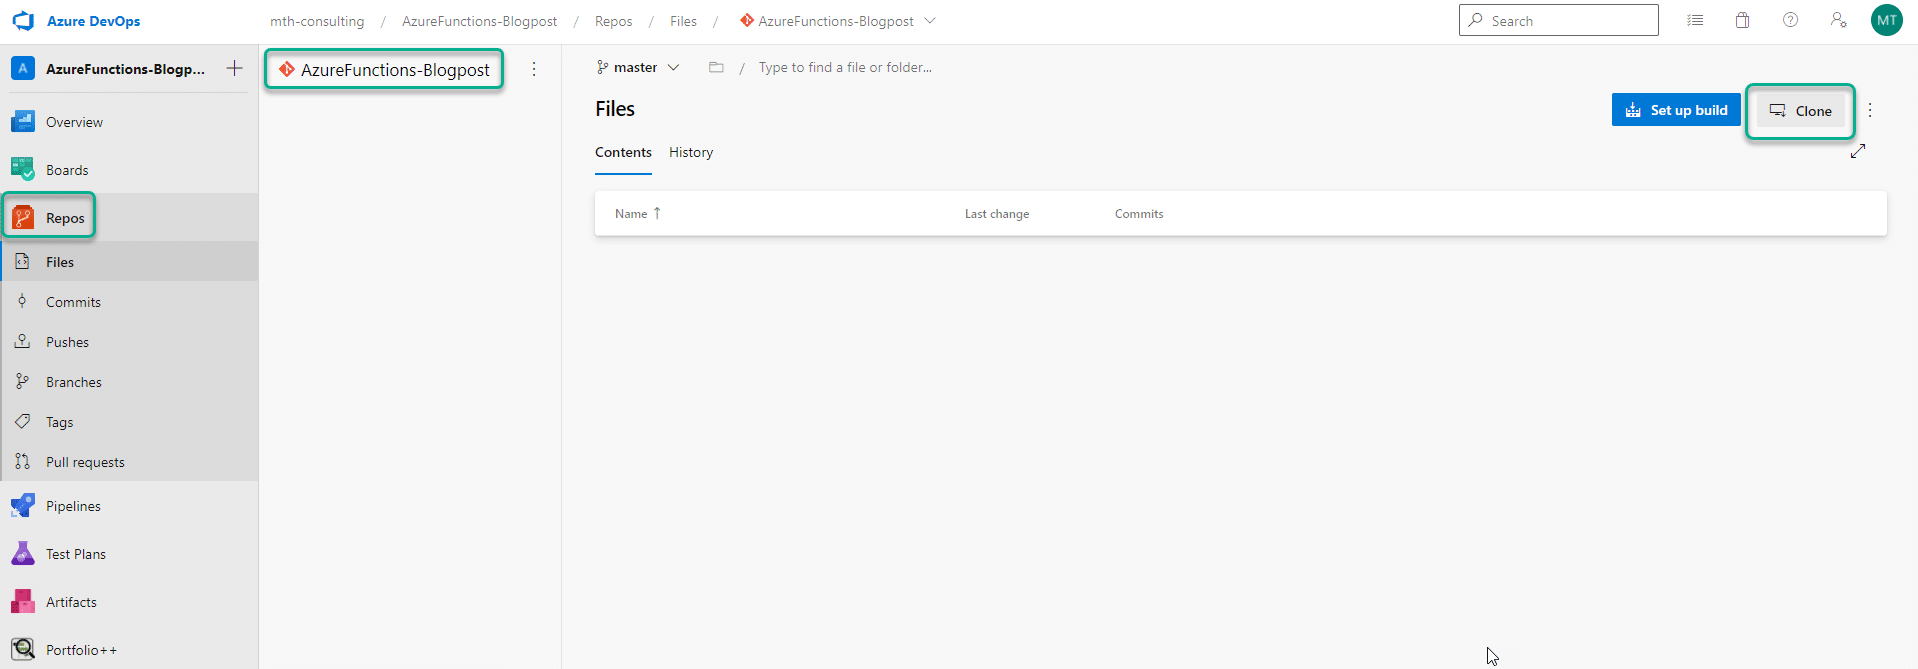Image resolution: width=1918 pixels, height=669 pixels.
Task: Click the project avatar letter A icon
Action: 23,68
